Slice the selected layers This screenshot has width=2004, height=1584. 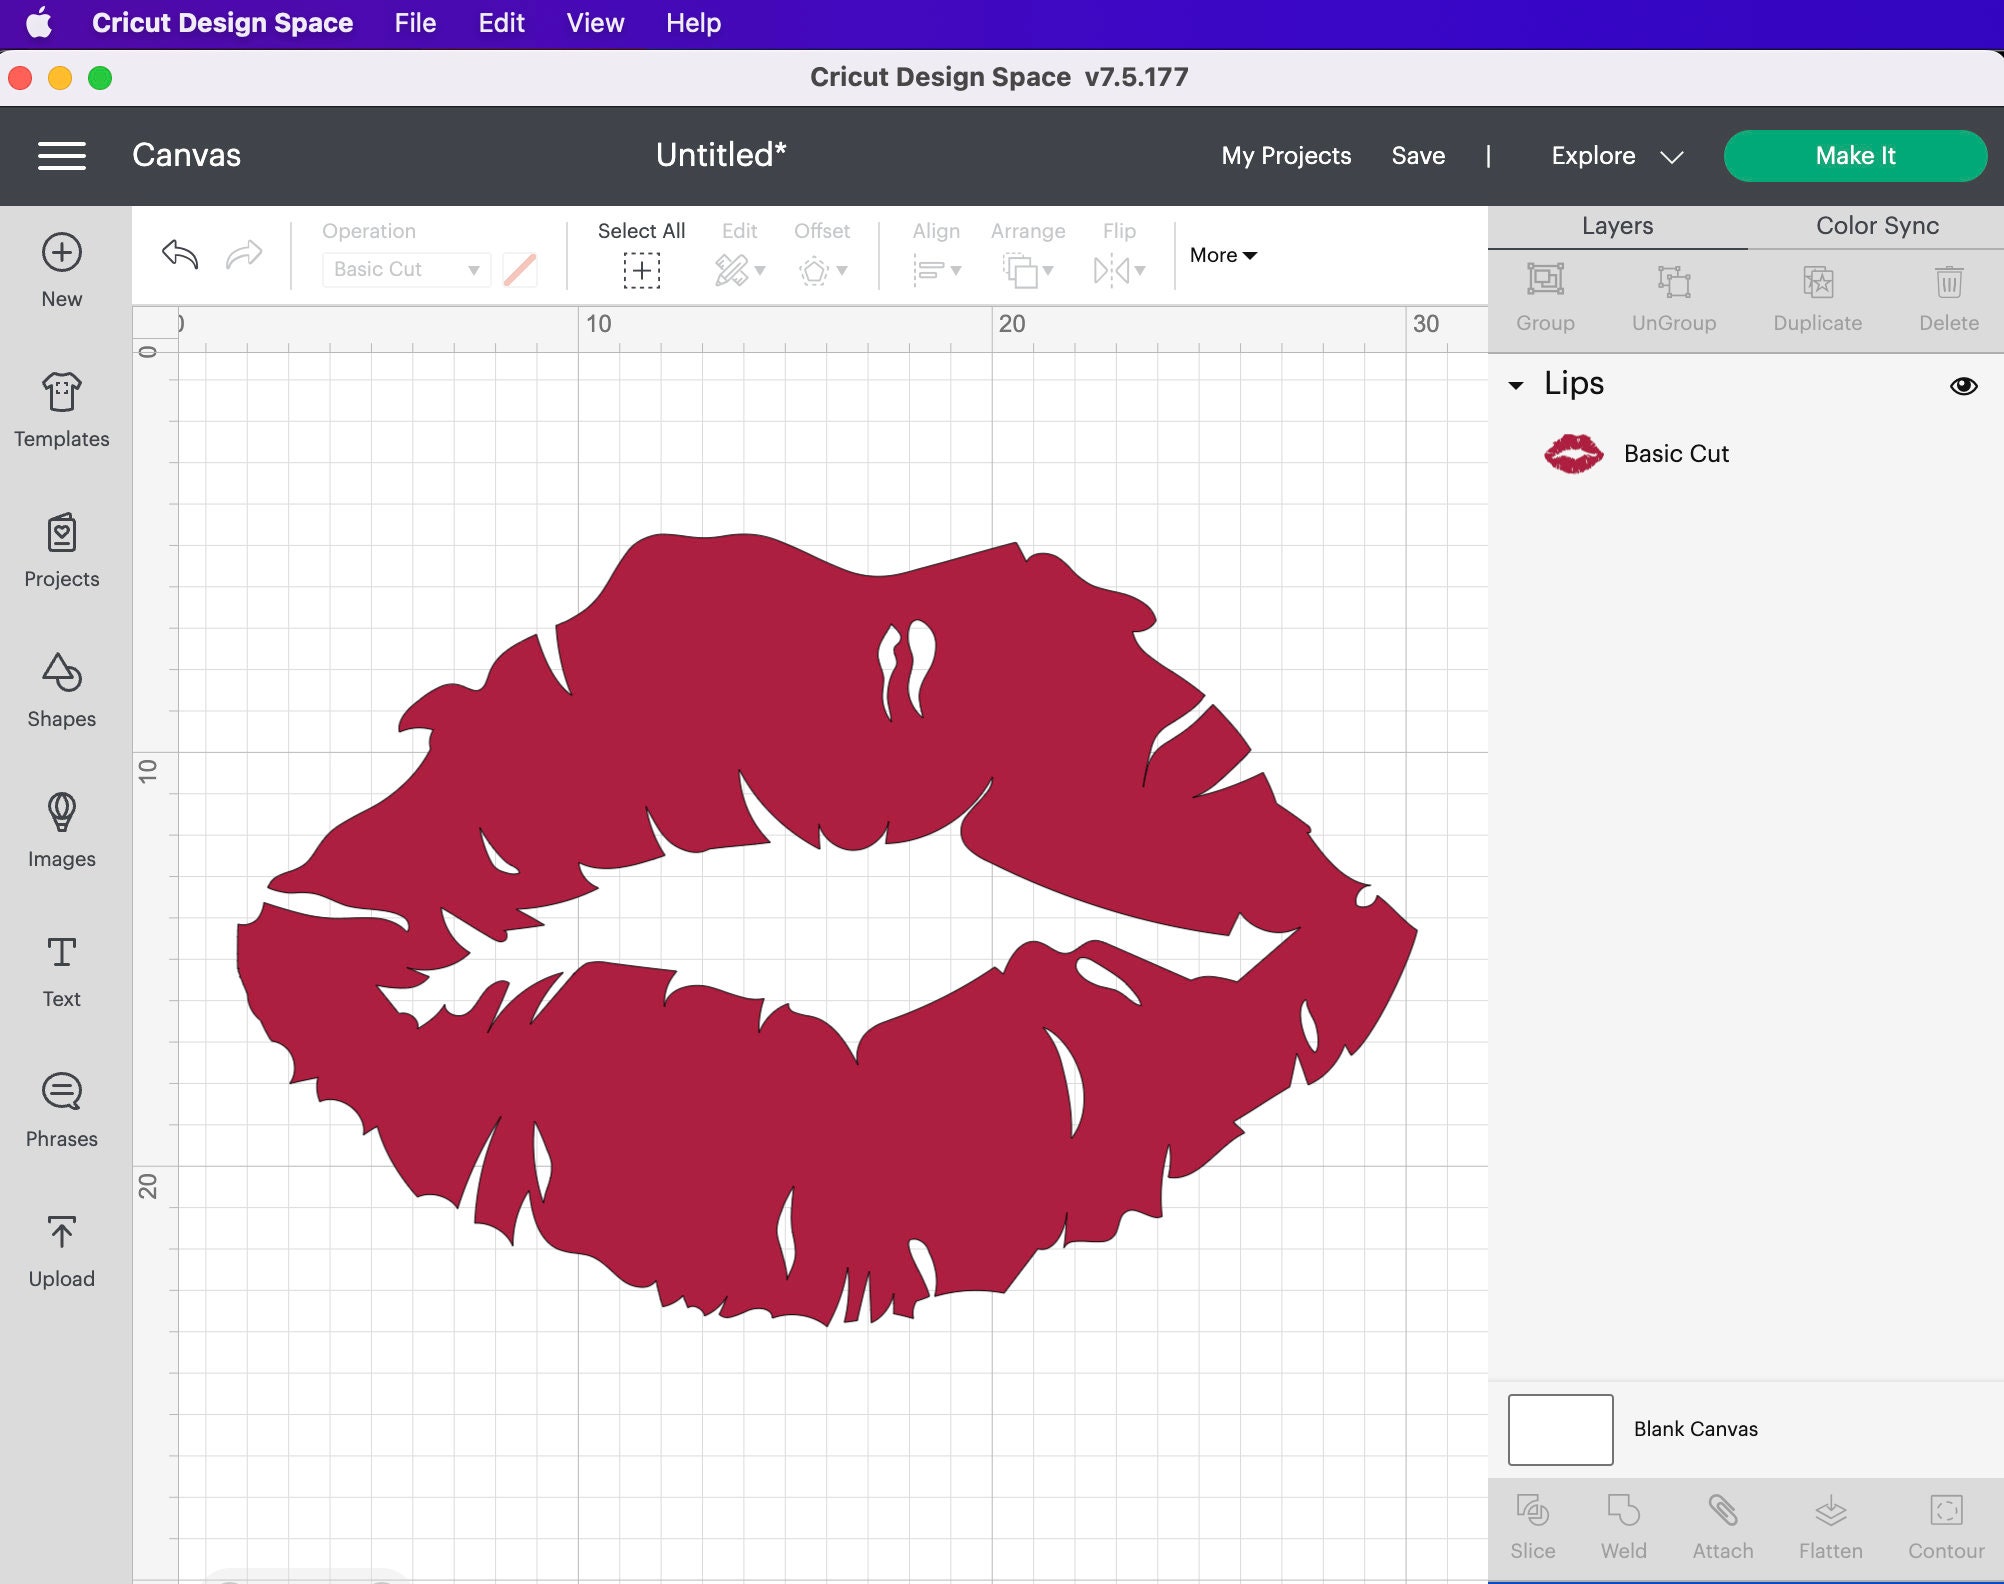[x=1533, y=1525]
